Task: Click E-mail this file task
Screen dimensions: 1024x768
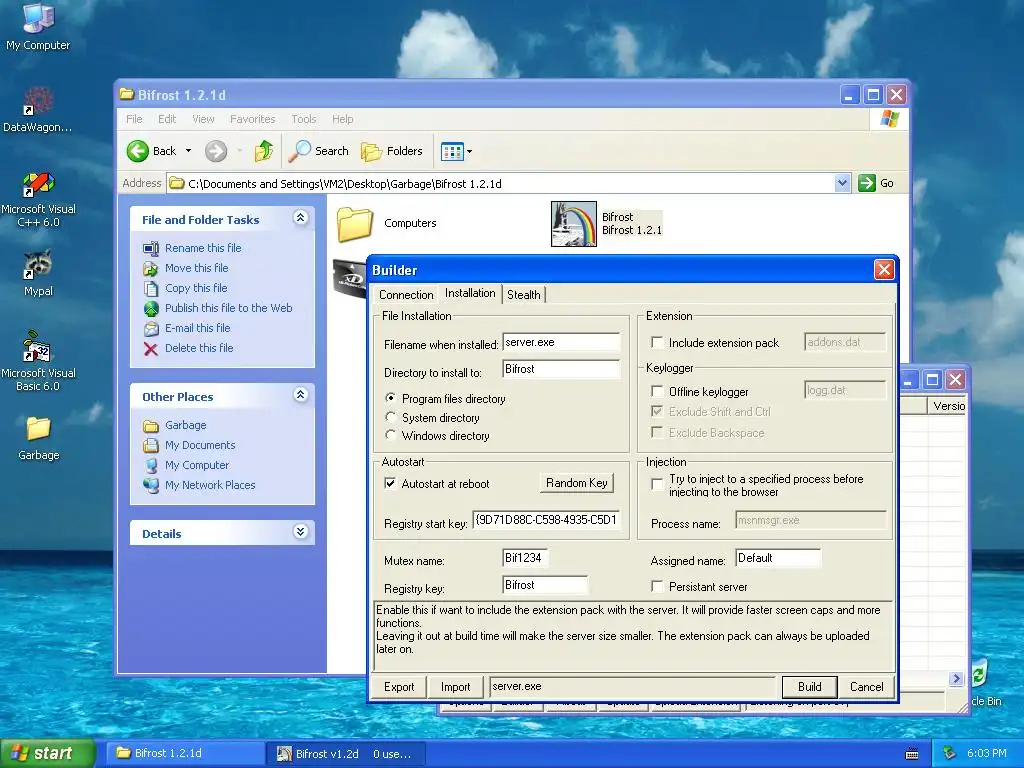Action: [x=197, y=328]
